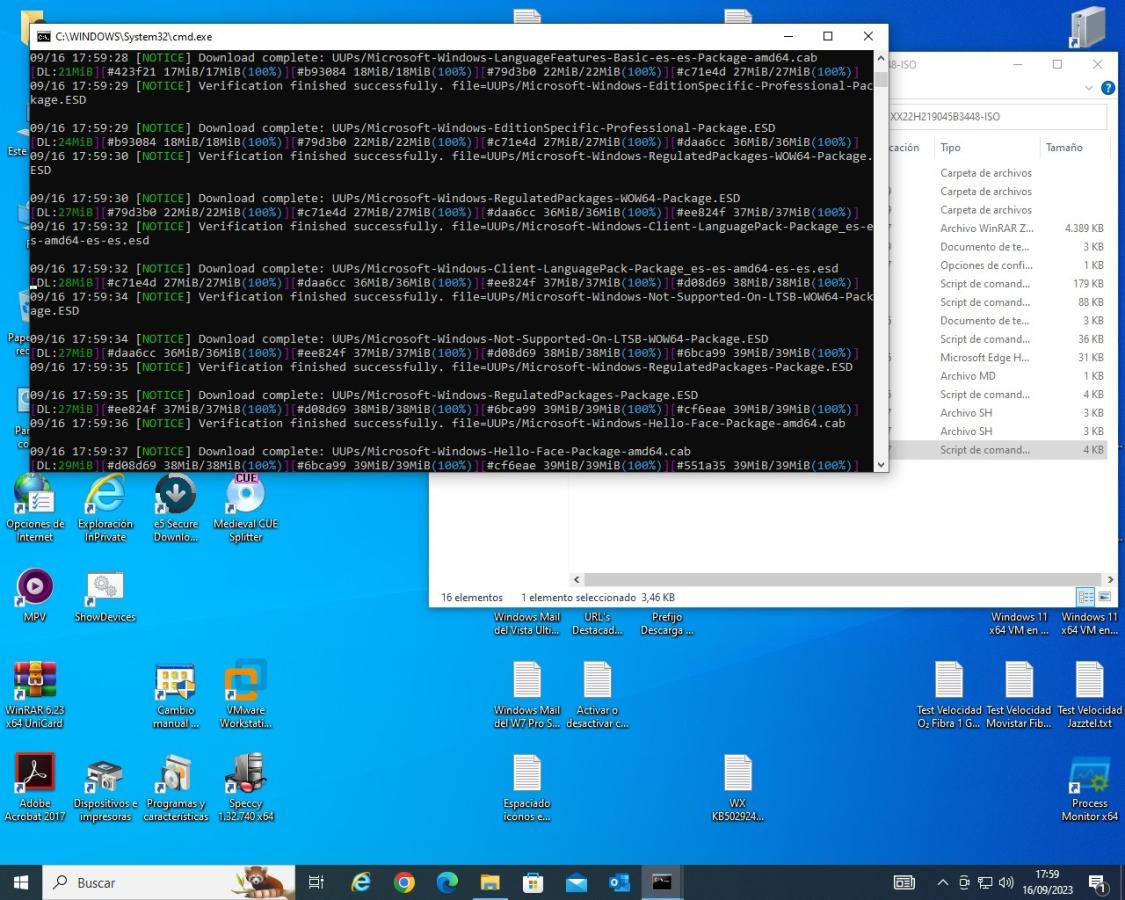Sort files by Tamaño column header

pyautogui.click(x=1064, y=147)
